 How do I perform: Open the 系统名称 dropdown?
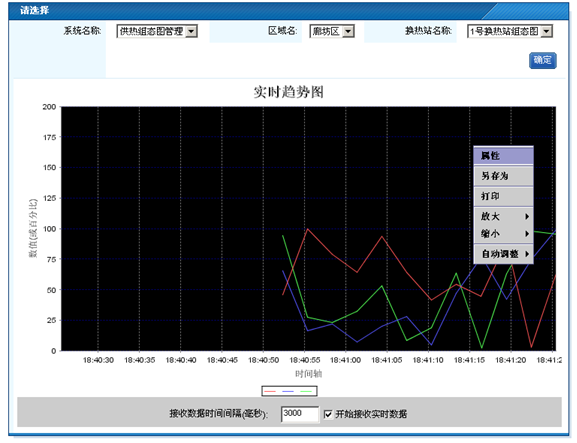click(x=157, y=32)
